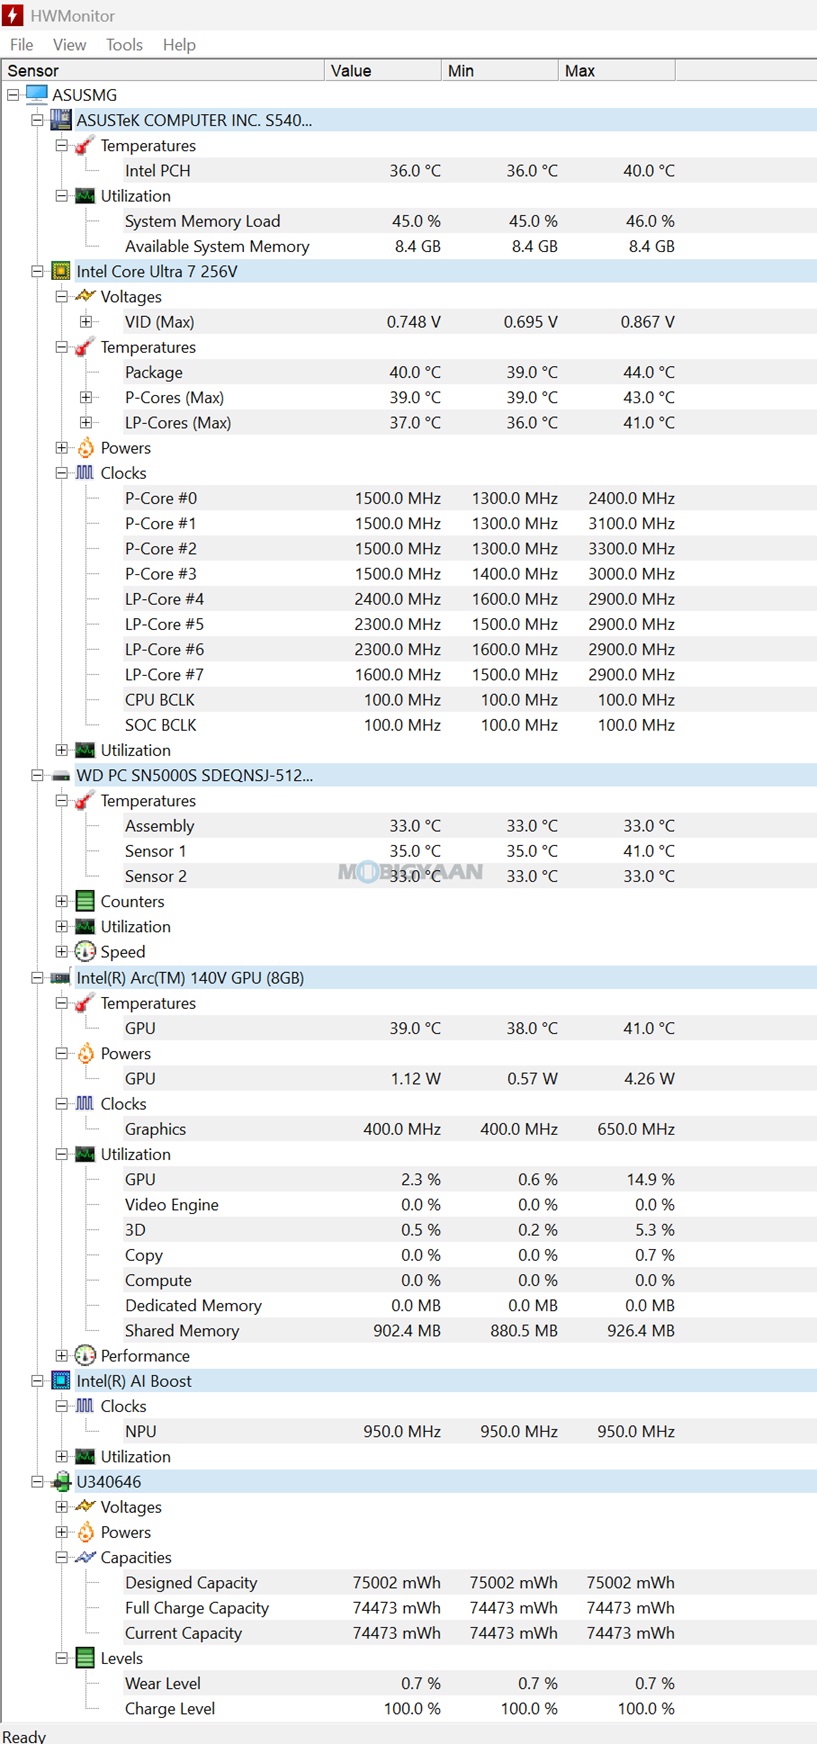Open the Help menu

tap(179, 44)
